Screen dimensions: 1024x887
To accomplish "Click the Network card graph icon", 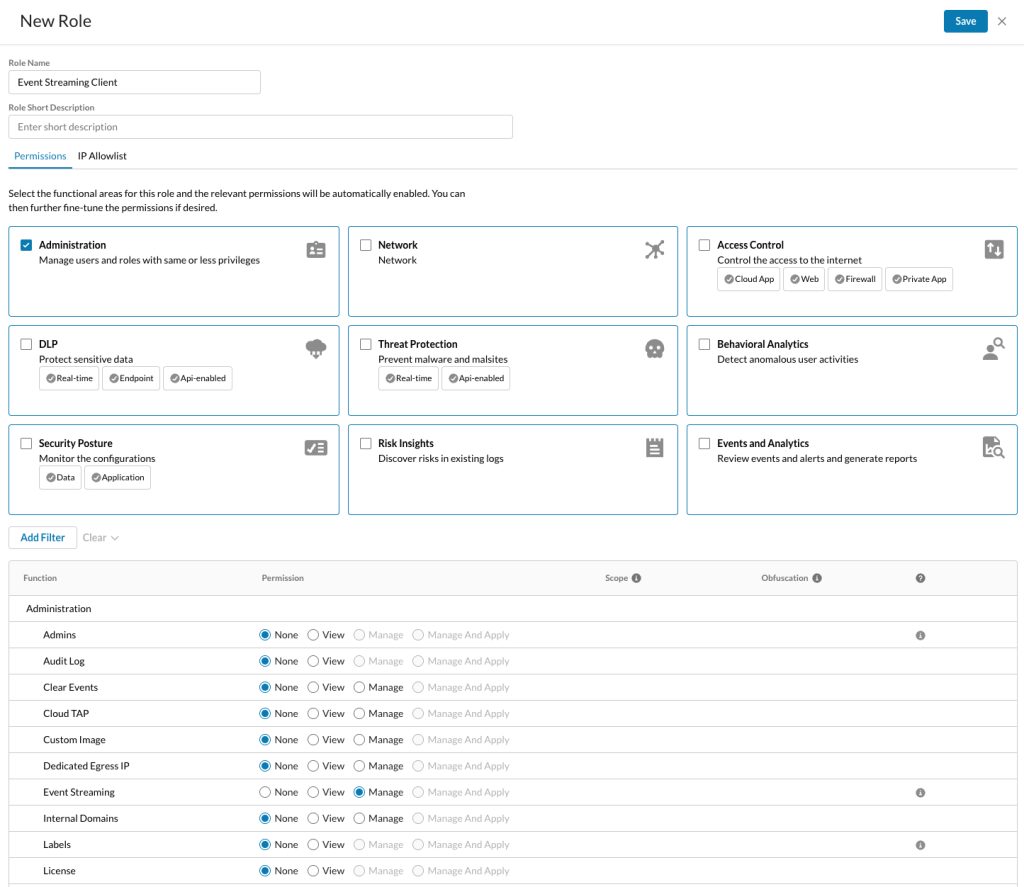I will [x=654, y=249].
